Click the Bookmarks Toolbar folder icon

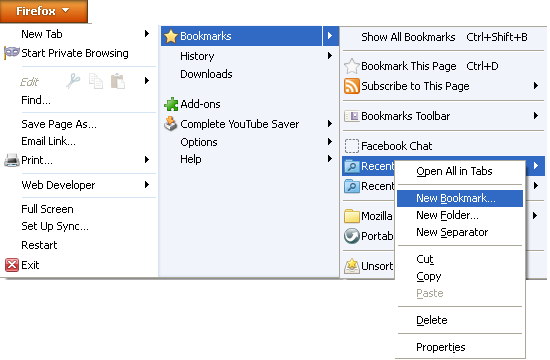[x=351, y=116]
